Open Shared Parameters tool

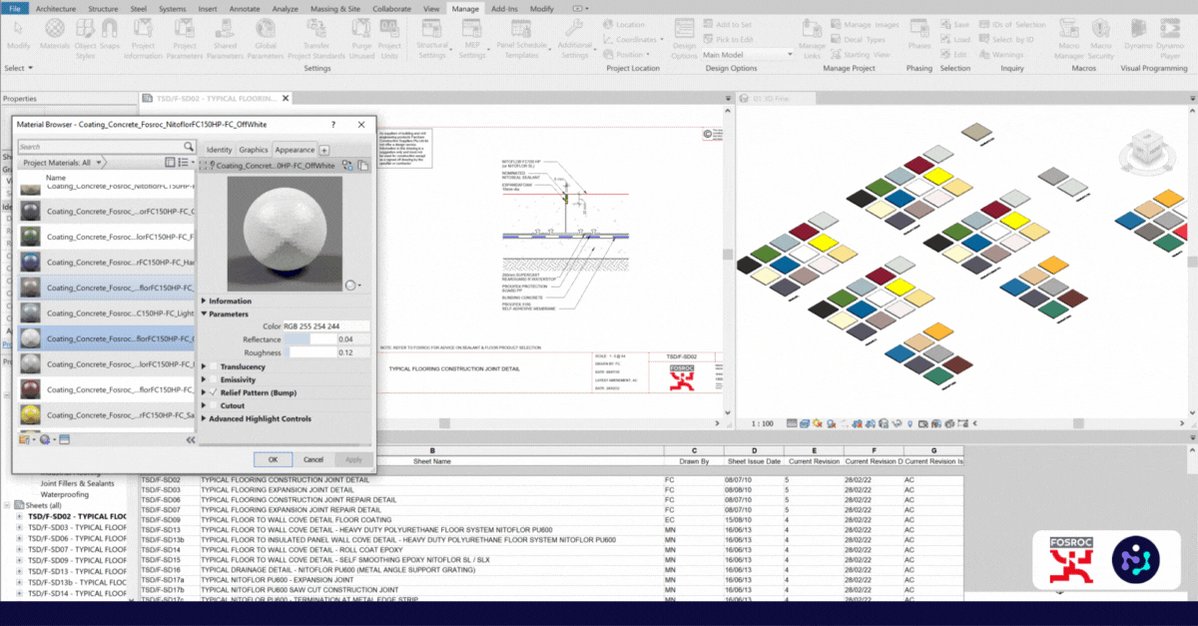coord(225,38)
